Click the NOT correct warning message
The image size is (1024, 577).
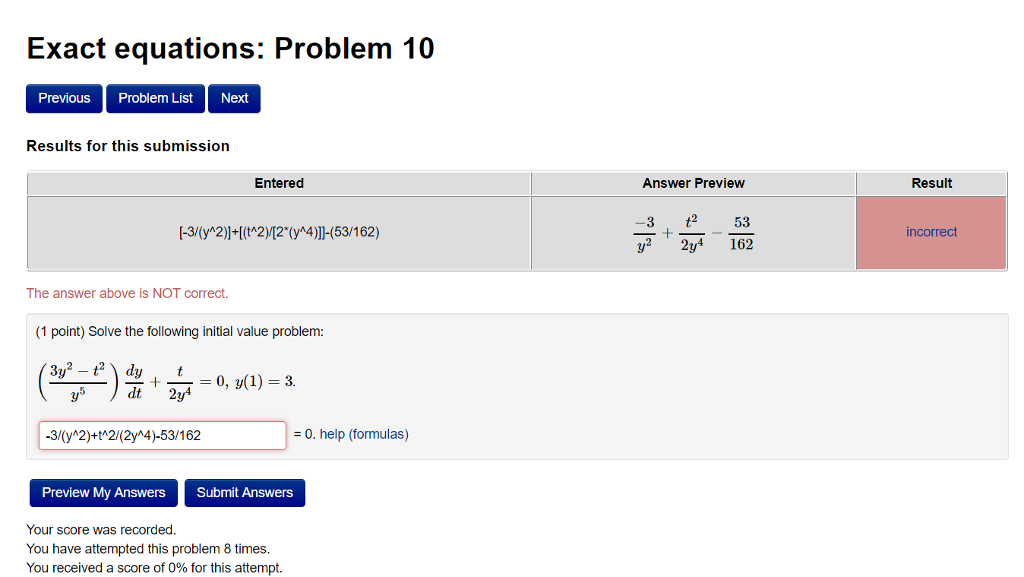point(127,293)
